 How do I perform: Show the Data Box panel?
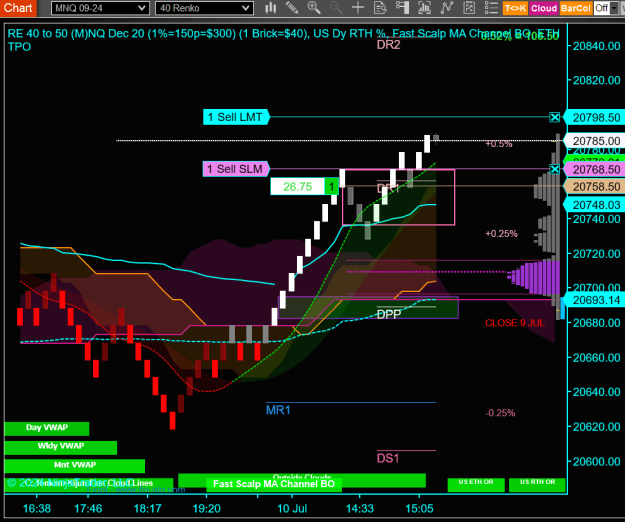coord(380,8)
